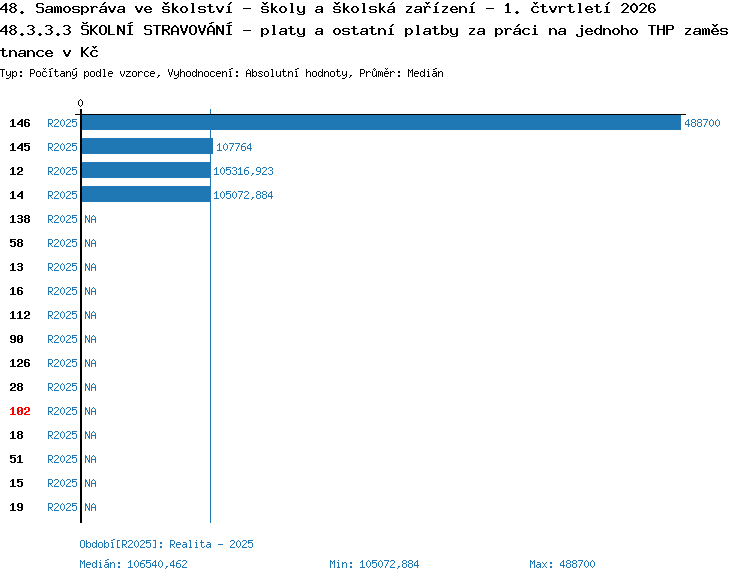The width and height of the screenshot is (750, 582).
Task: Click the Medián 106540,462 summary text
Action: click(133, 564)
